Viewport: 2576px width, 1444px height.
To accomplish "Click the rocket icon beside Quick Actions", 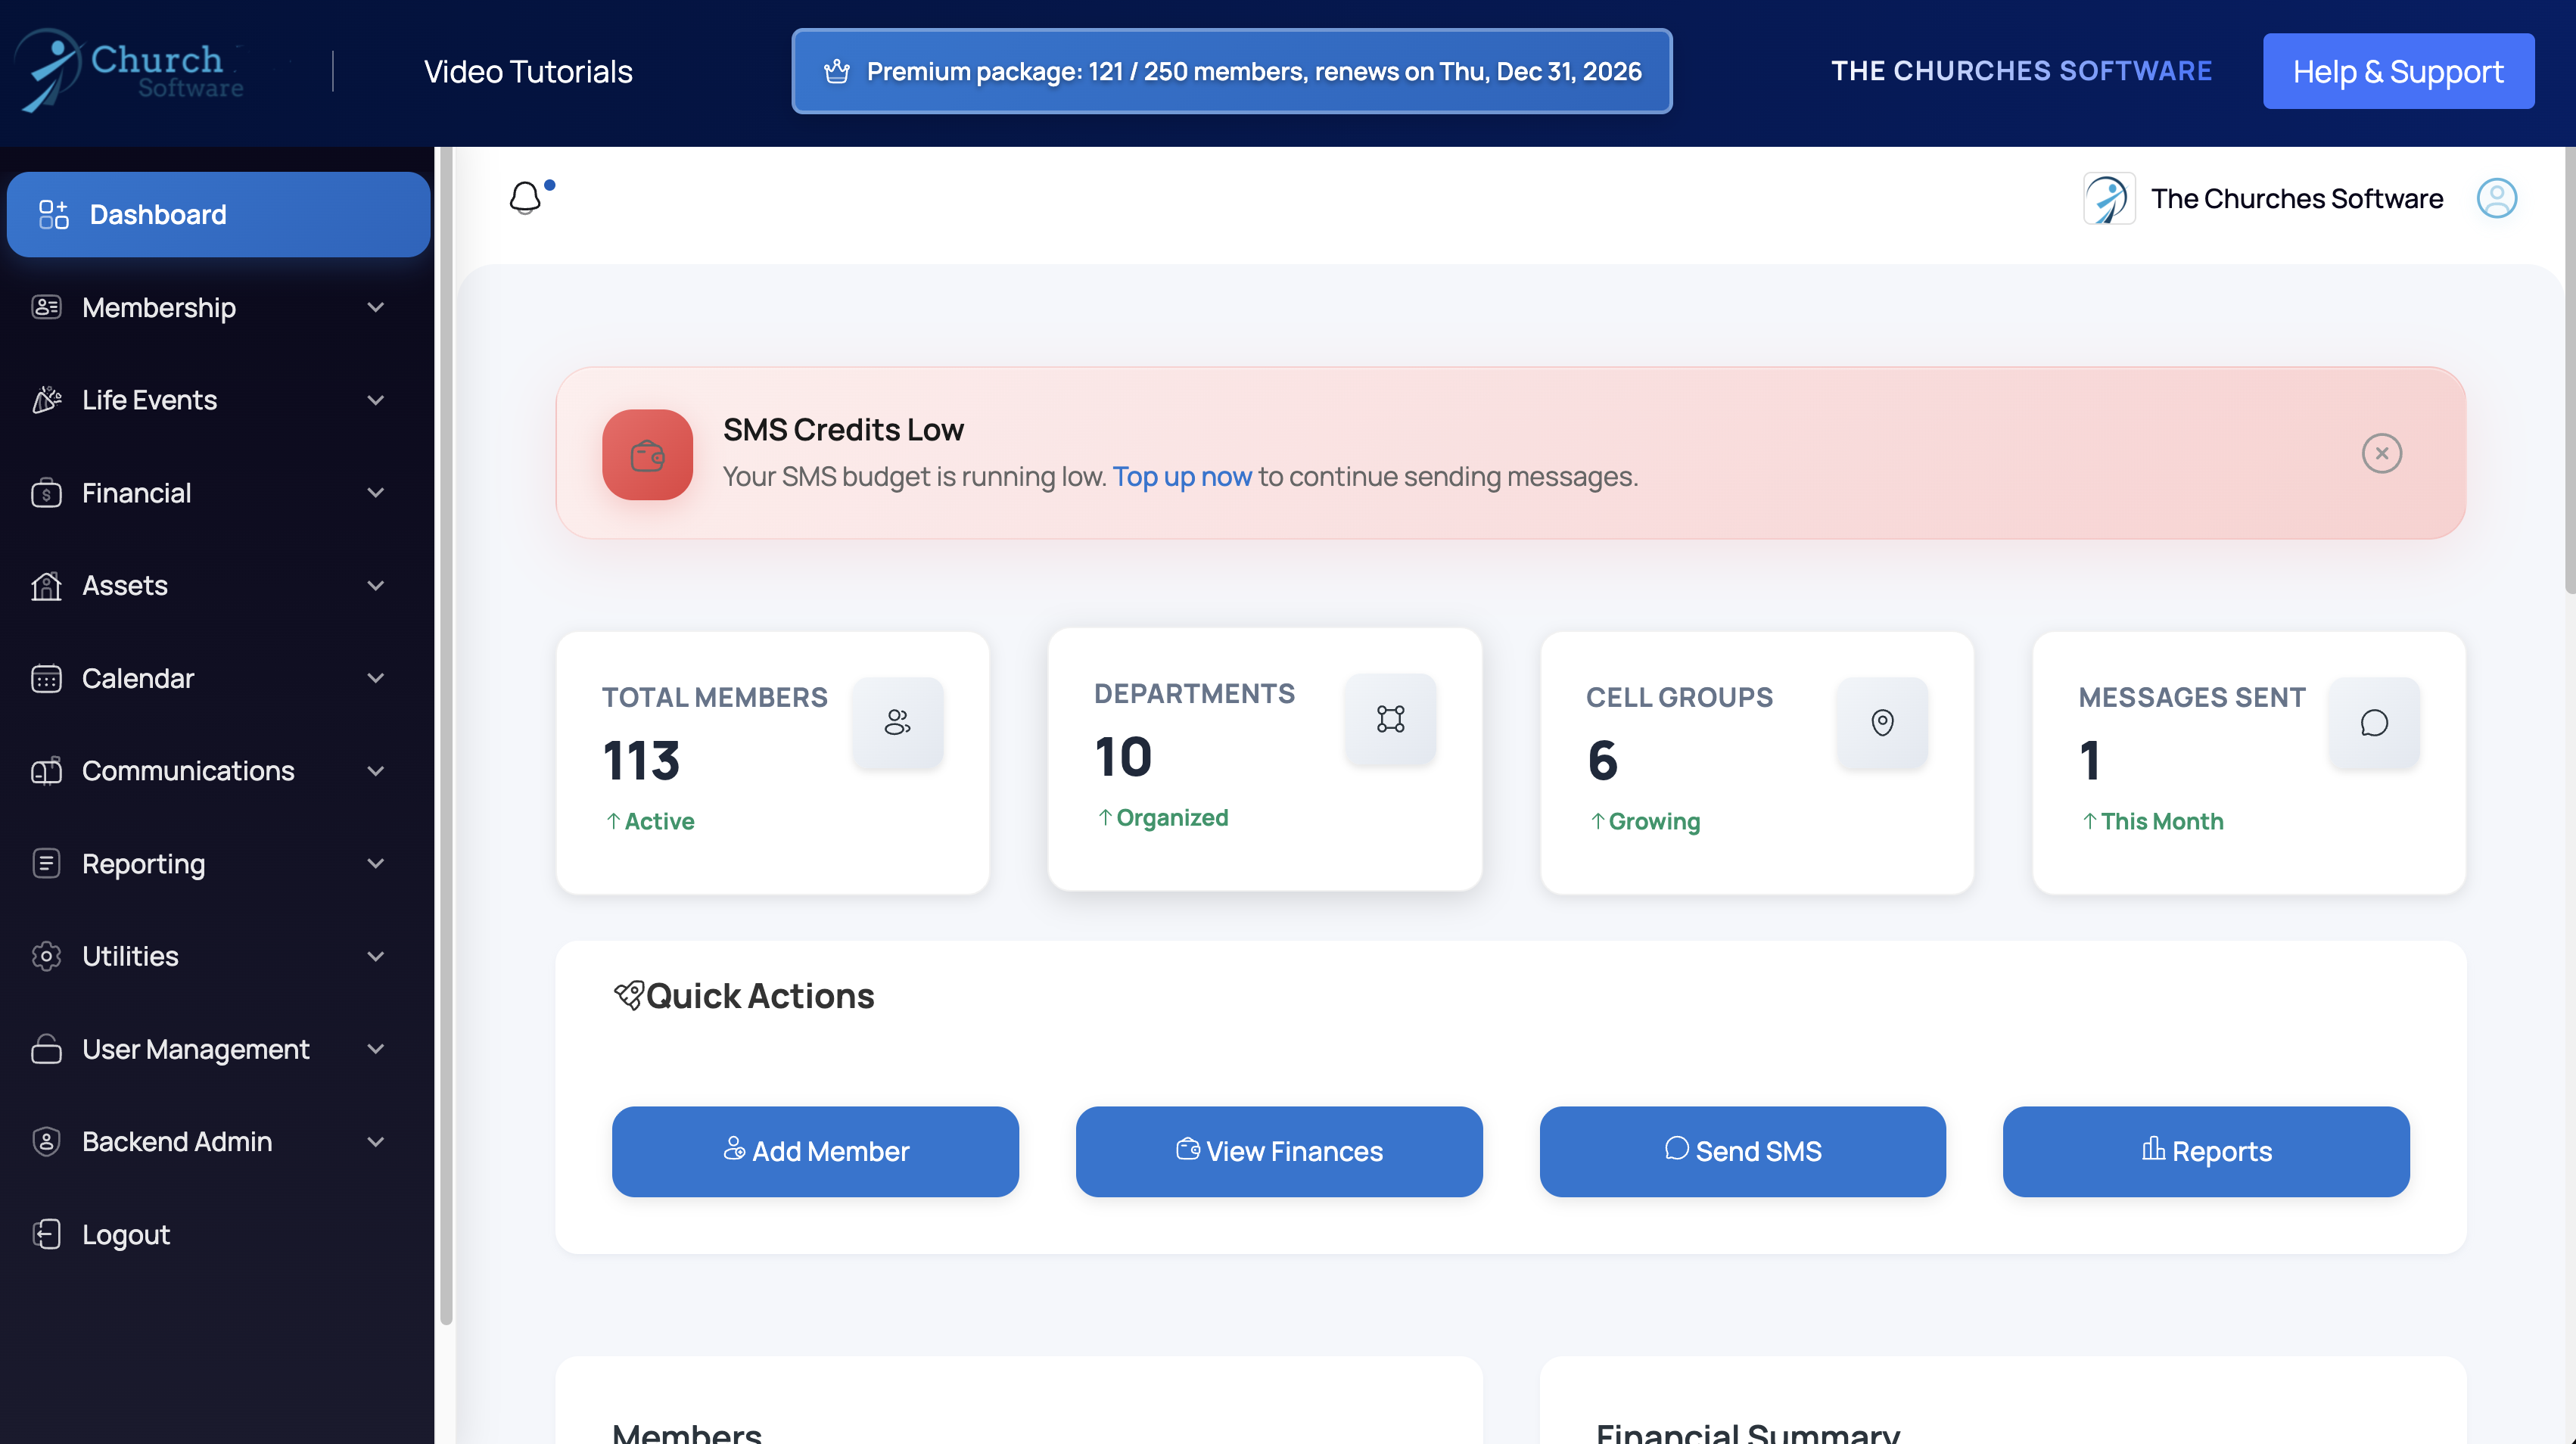I will (x=628, y=995).
